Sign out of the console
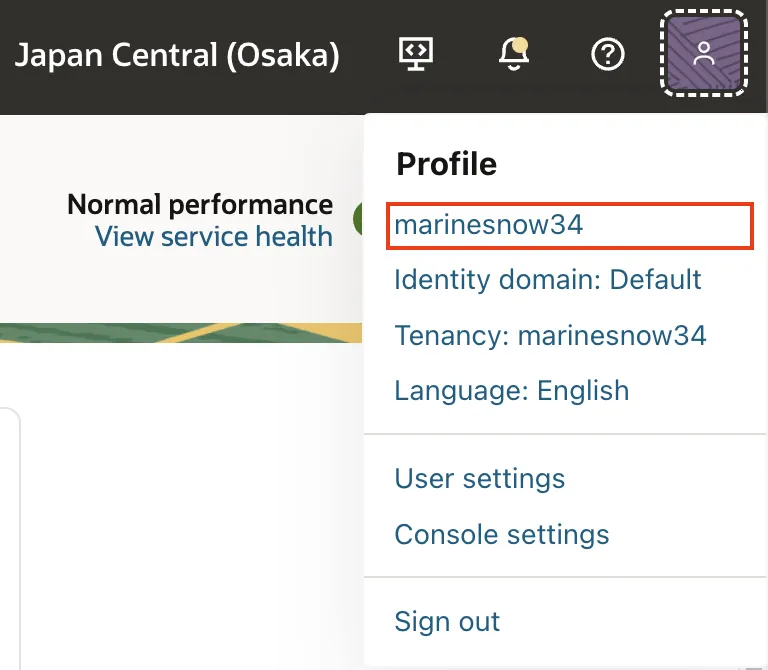 (x=447, y=621)
